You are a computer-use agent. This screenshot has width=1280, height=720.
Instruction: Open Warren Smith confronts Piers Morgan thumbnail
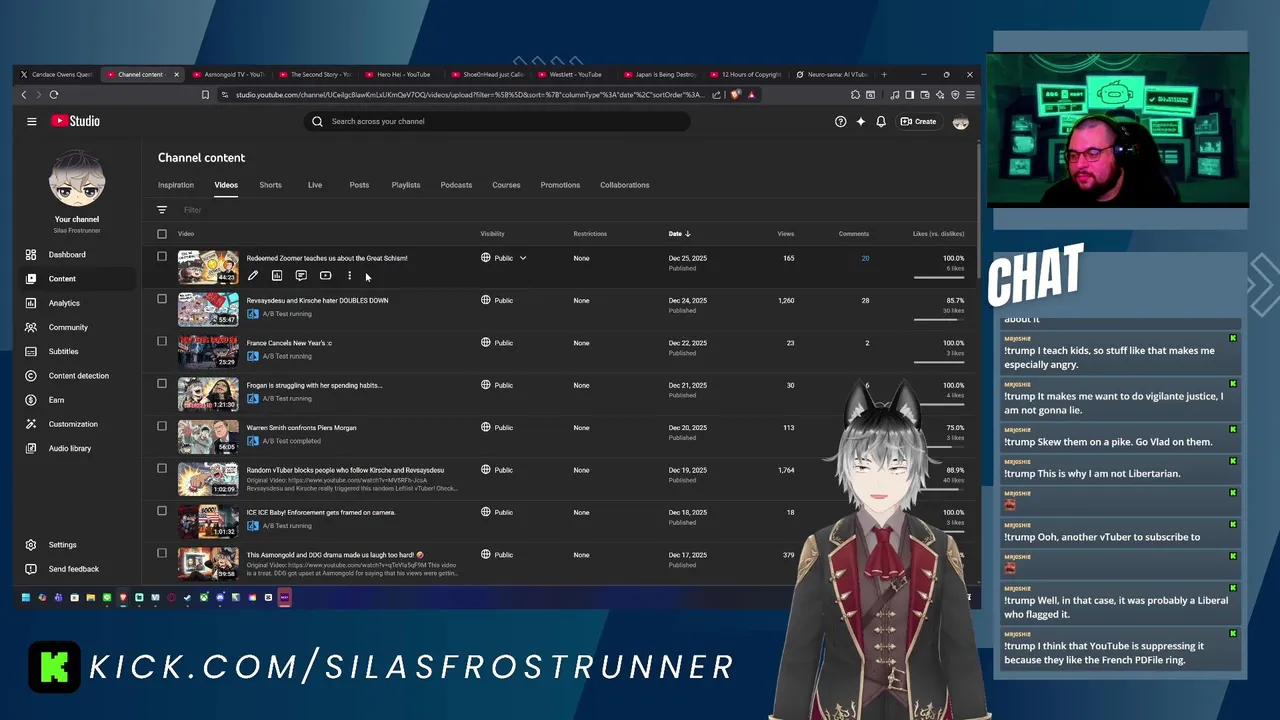(x=208, y=436)
